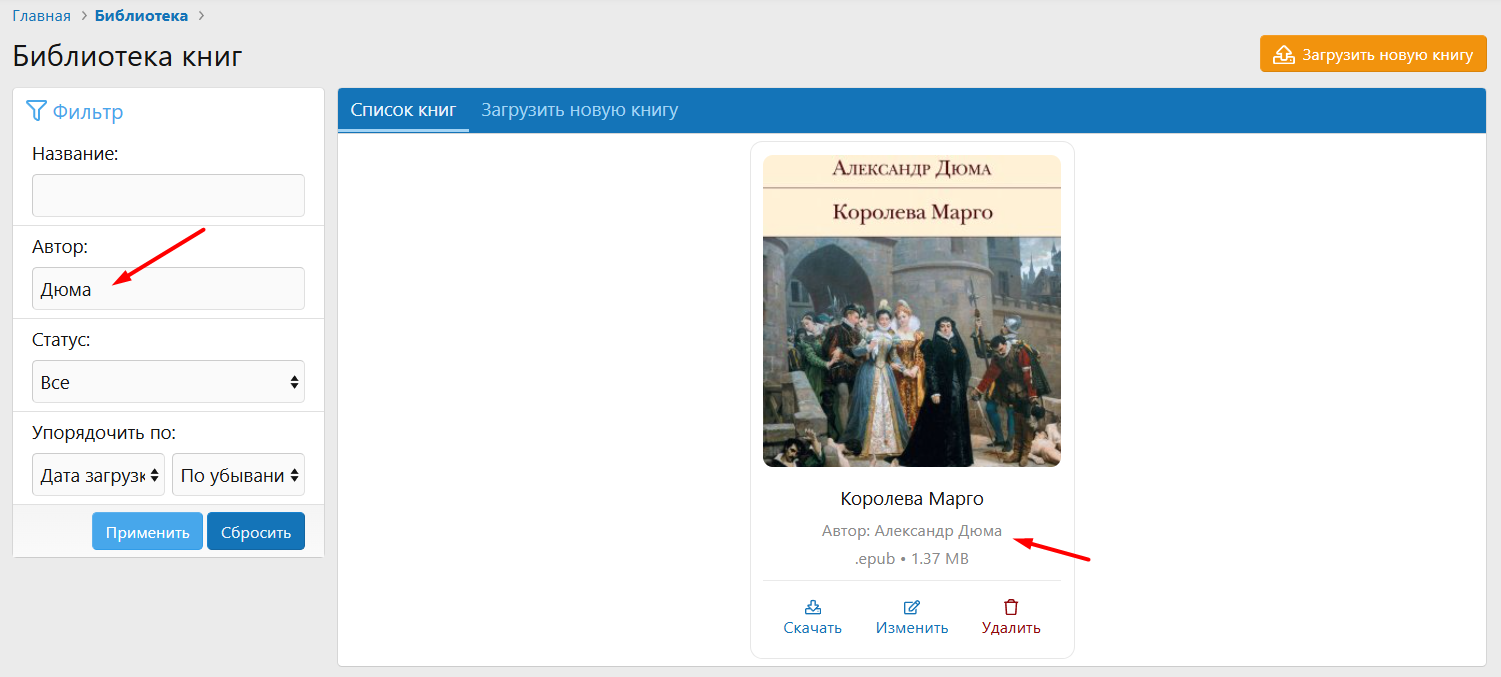Go to Главная breadcrumb link
The height and width of the screenshot is (677, 1501).
point(42,16)
